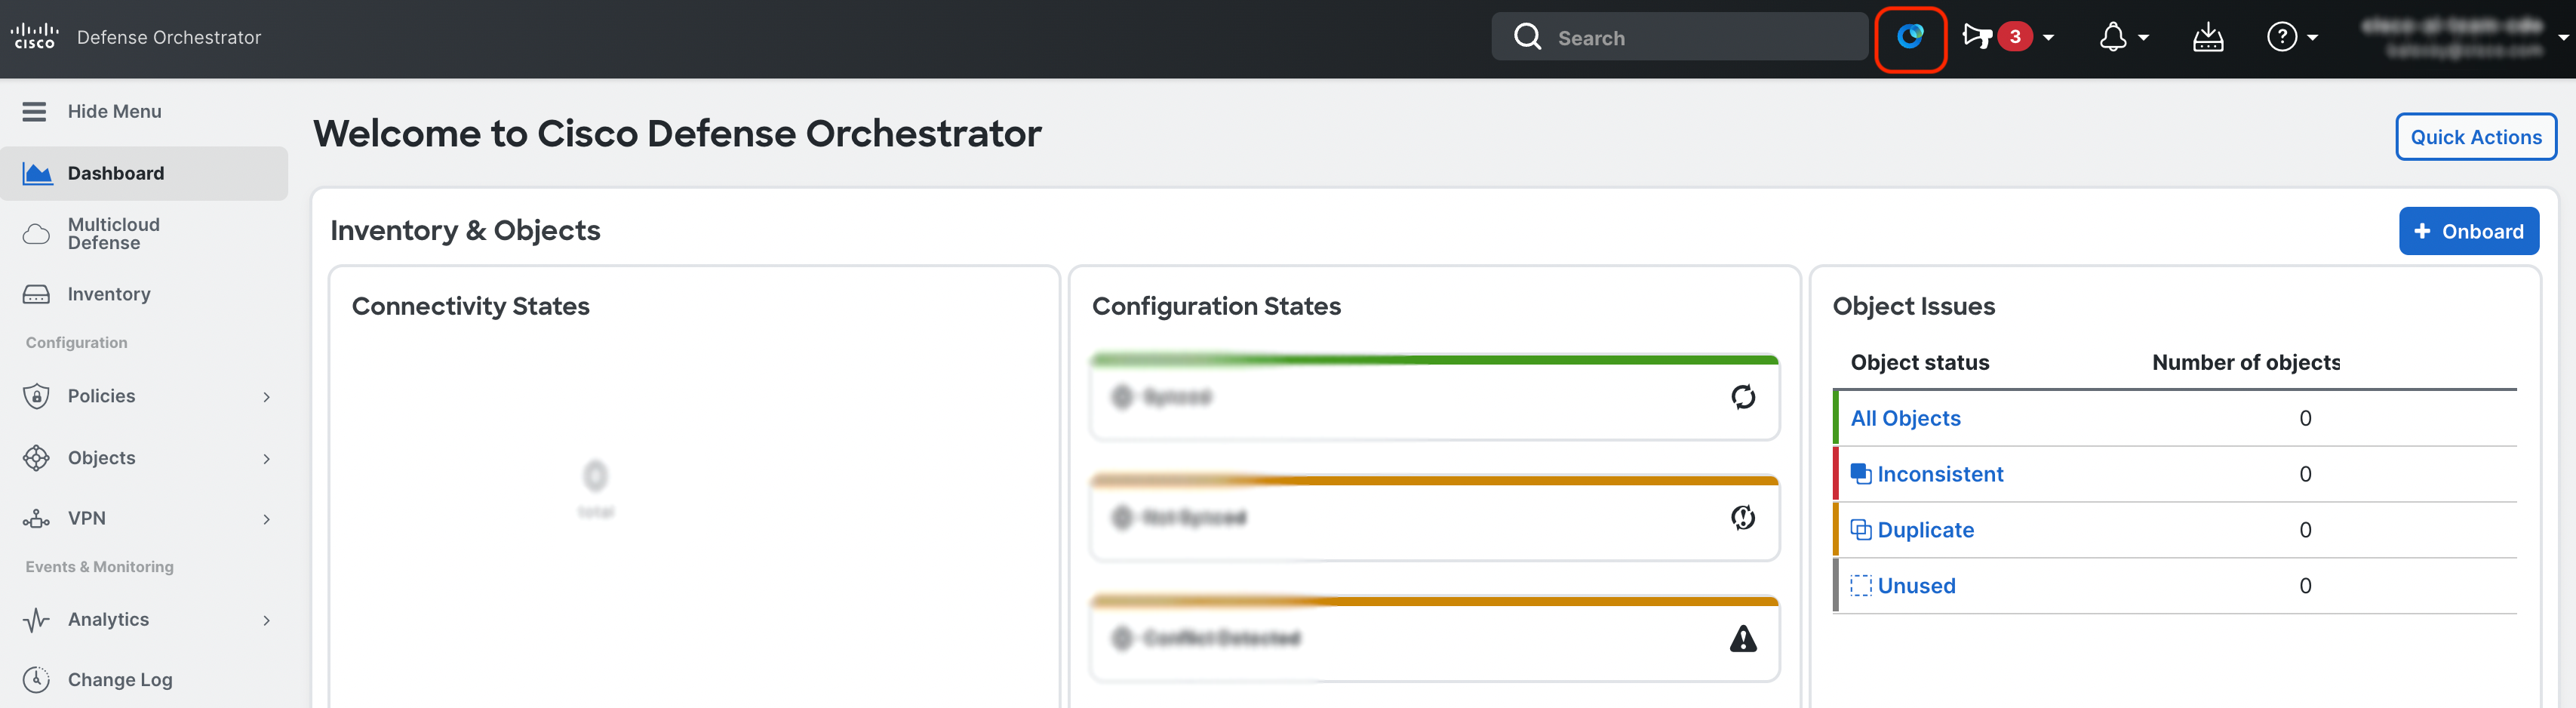The height and width of the screenshot is (708, 2576).
Task: Expand the VPN submenu chevron
Action: click(x=266, y=519)
